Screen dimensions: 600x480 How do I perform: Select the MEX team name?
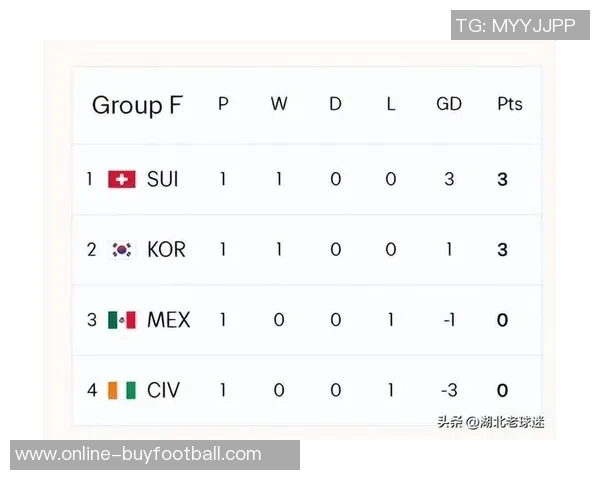pos(168,320)
